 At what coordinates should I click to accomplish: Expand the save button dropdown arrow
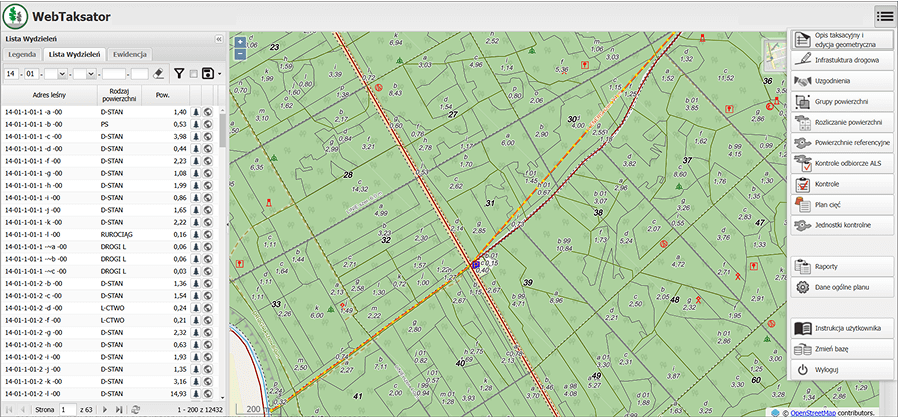click(219, 73)
